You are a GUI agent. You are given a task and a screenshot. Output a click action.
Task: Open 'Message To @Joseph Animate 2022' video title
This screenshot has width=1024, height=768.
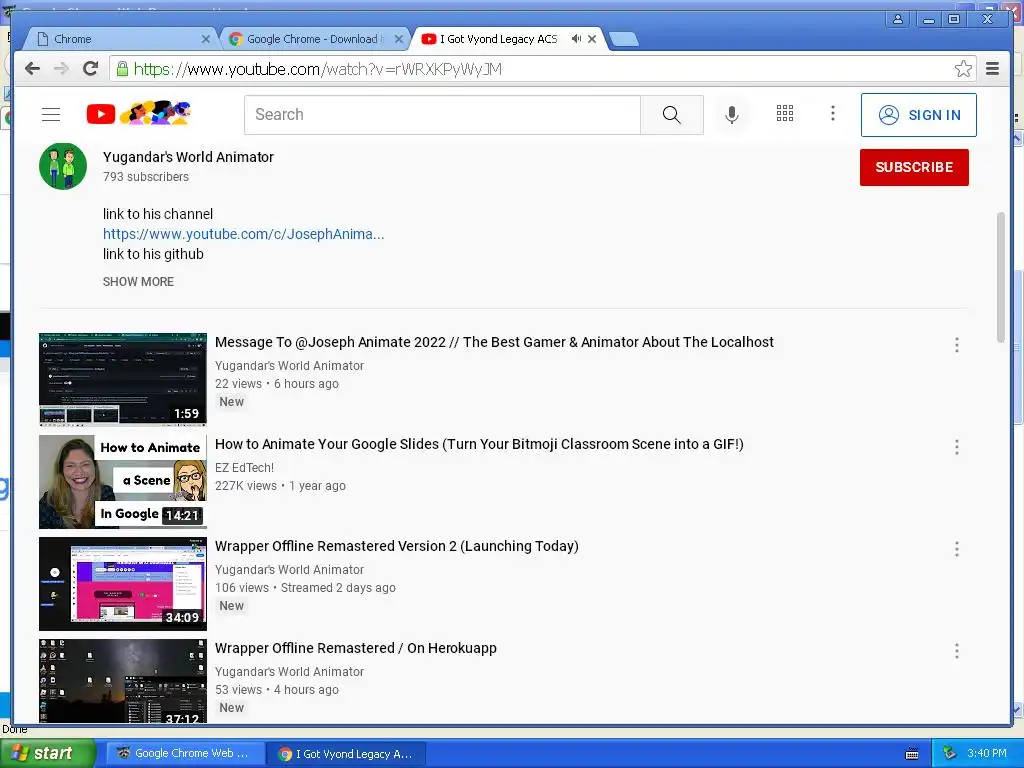494,342
